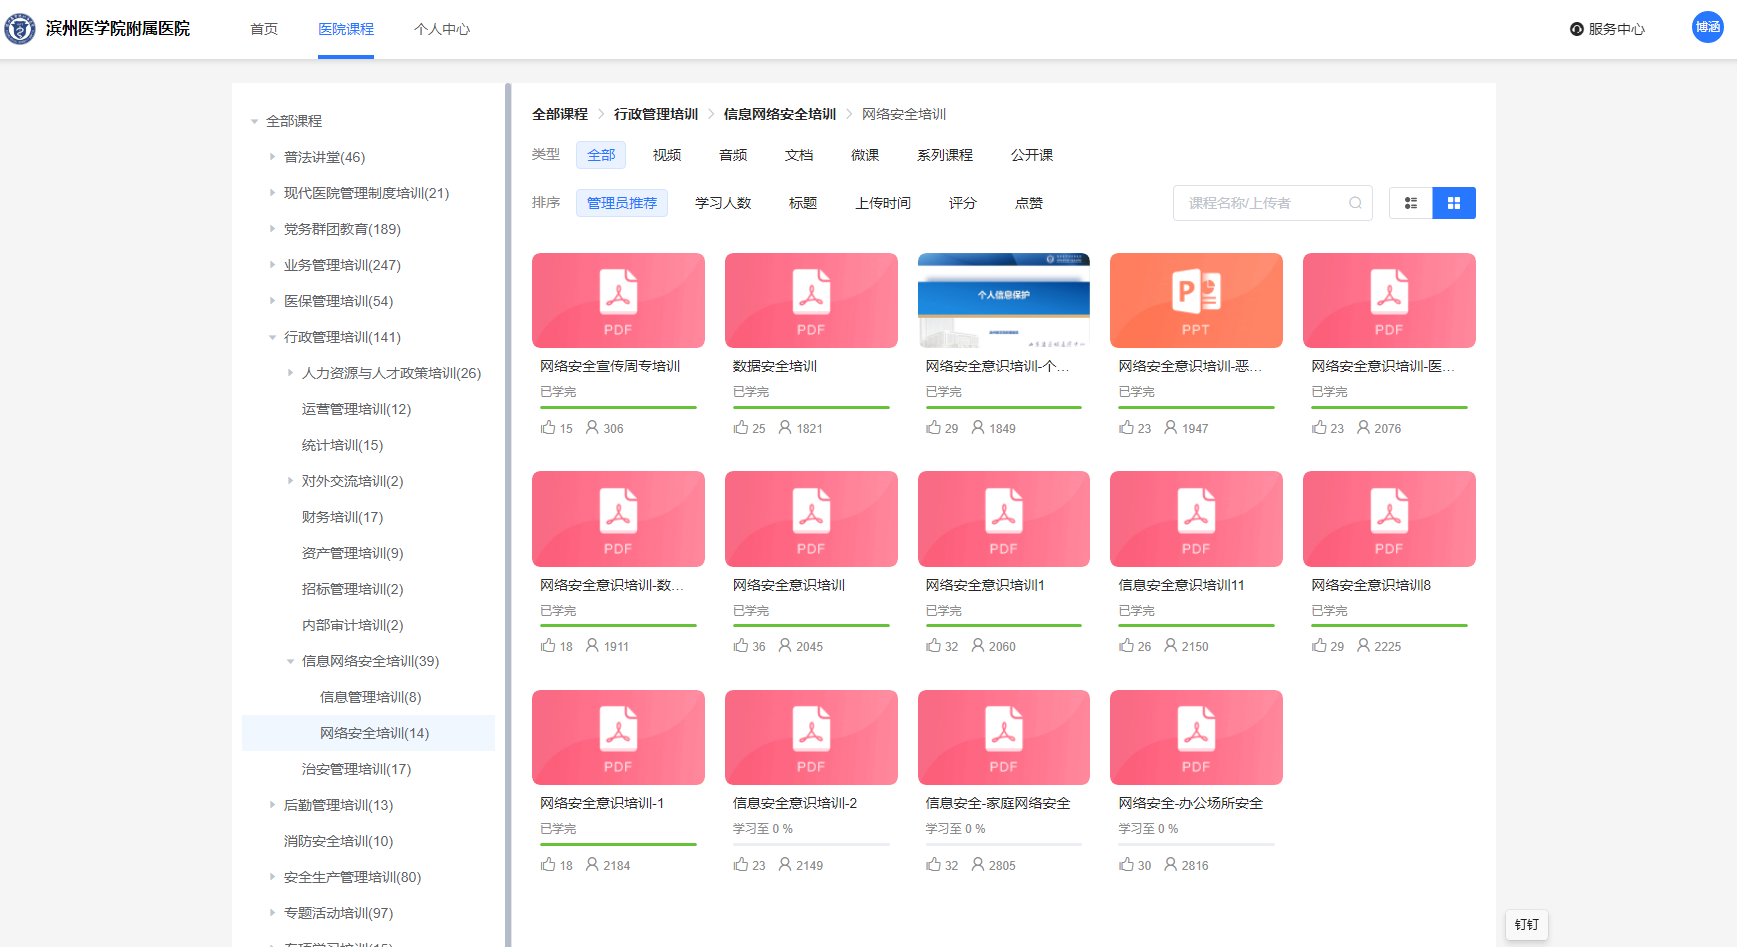Filter type by 公开课
The height and width of the screenshot is (947, 1737).
[x=1032, y=155]
